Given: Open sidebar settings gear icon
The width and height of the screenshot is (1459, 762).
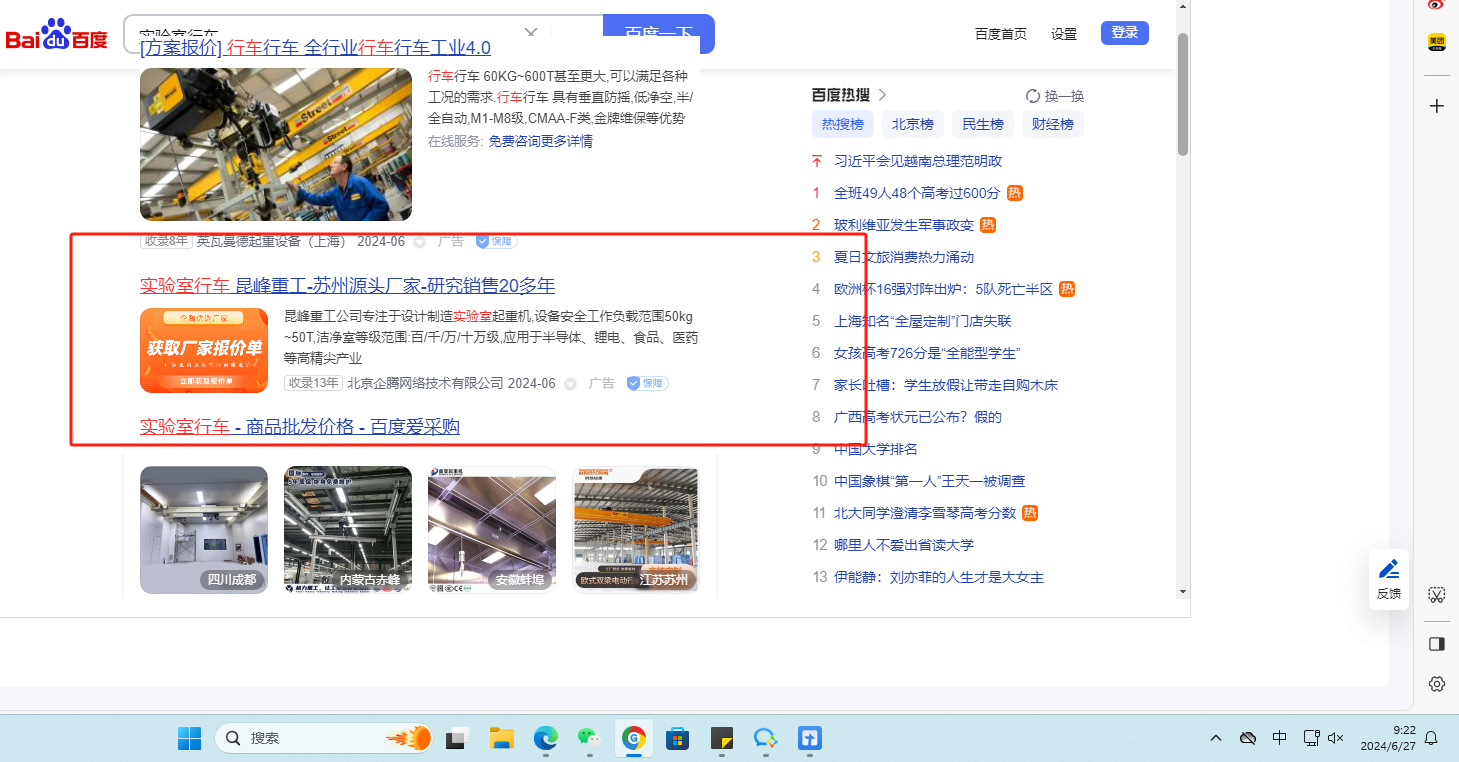Looking at the screenshot, I should point(1437,684).
